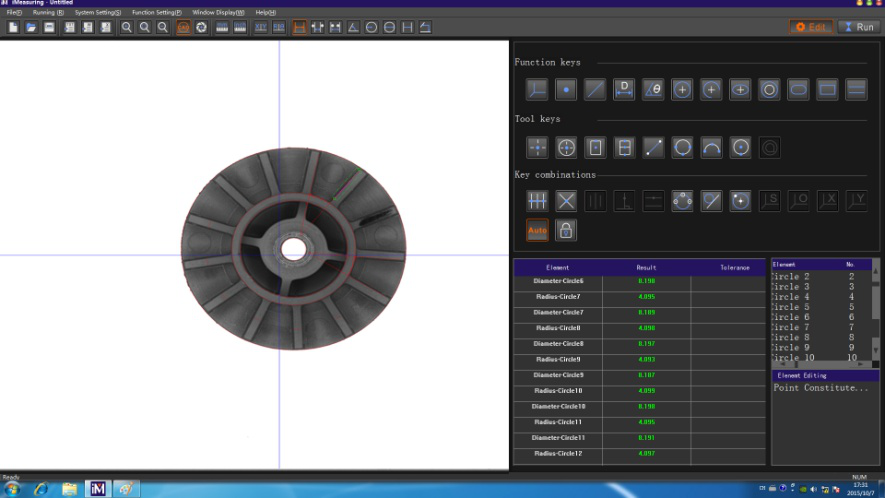This screenshot has width=885, height=498.
Task: Select the Diameter-Circle8 result row
Action: (x=558, y=344)
